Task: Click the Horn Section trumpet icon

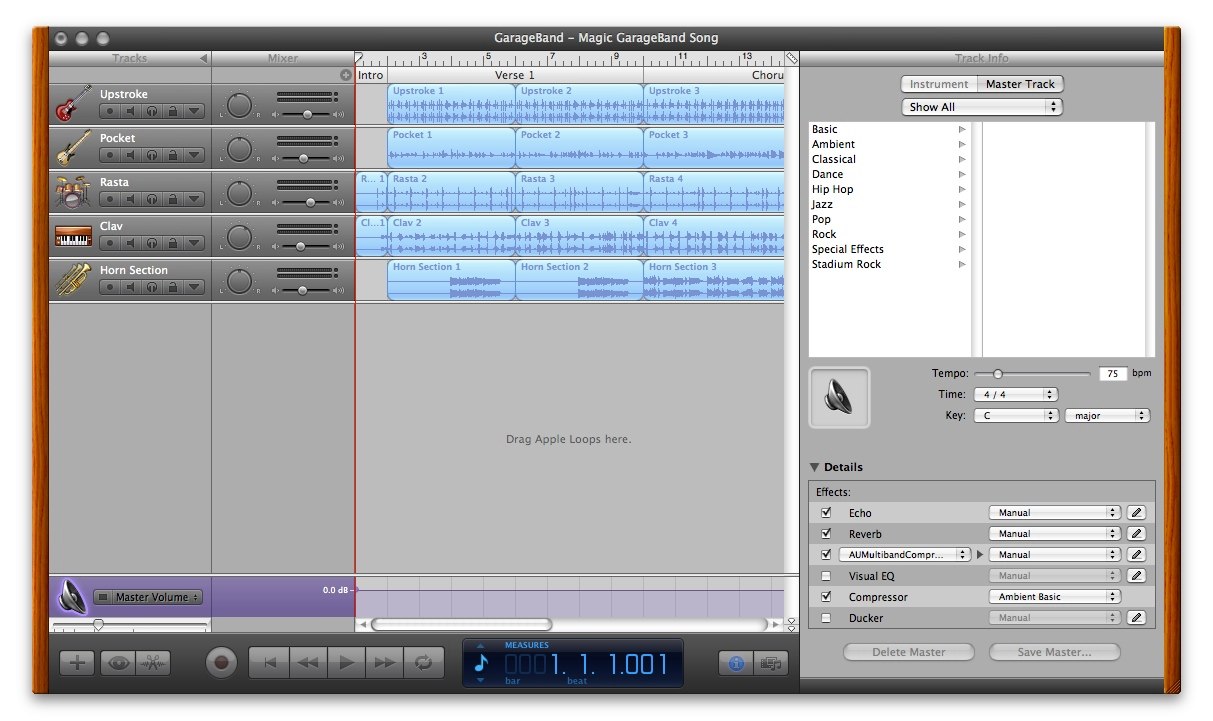Action: [73, 280]
